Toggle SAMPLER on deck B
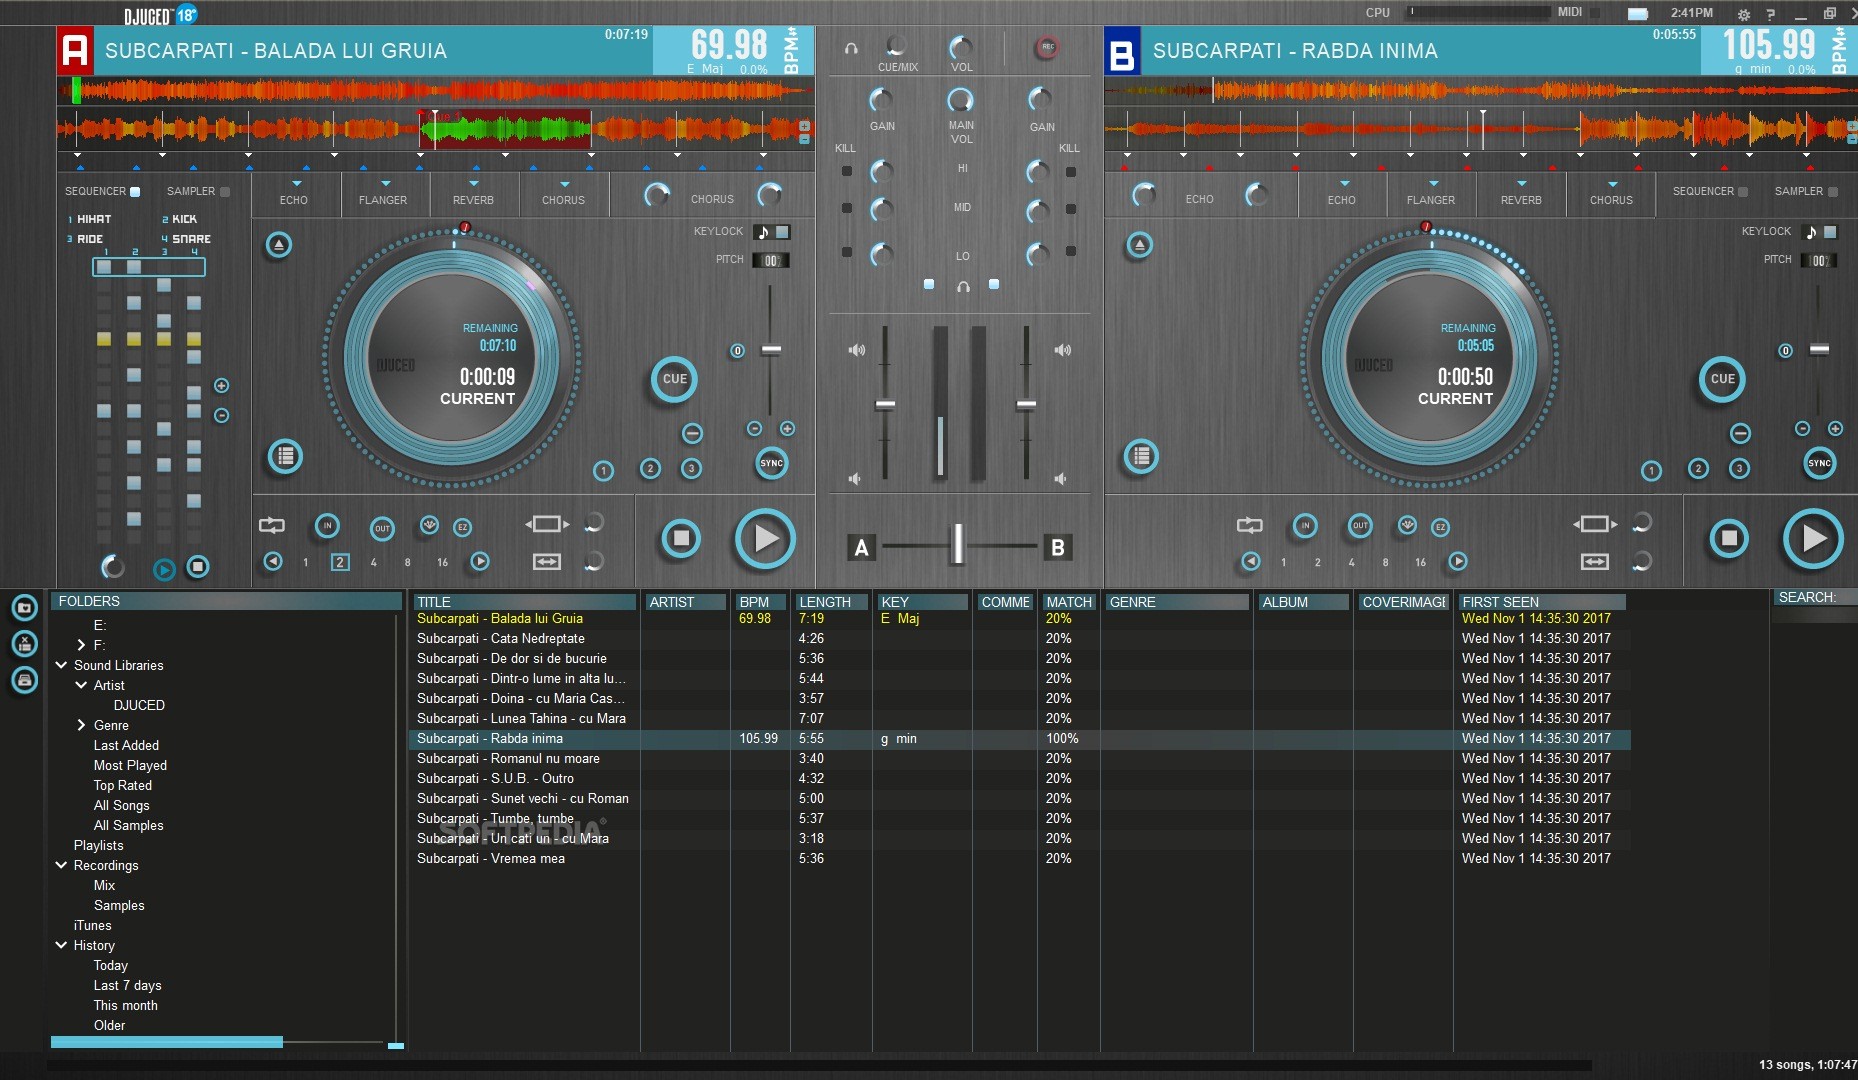 [1833, 191]
